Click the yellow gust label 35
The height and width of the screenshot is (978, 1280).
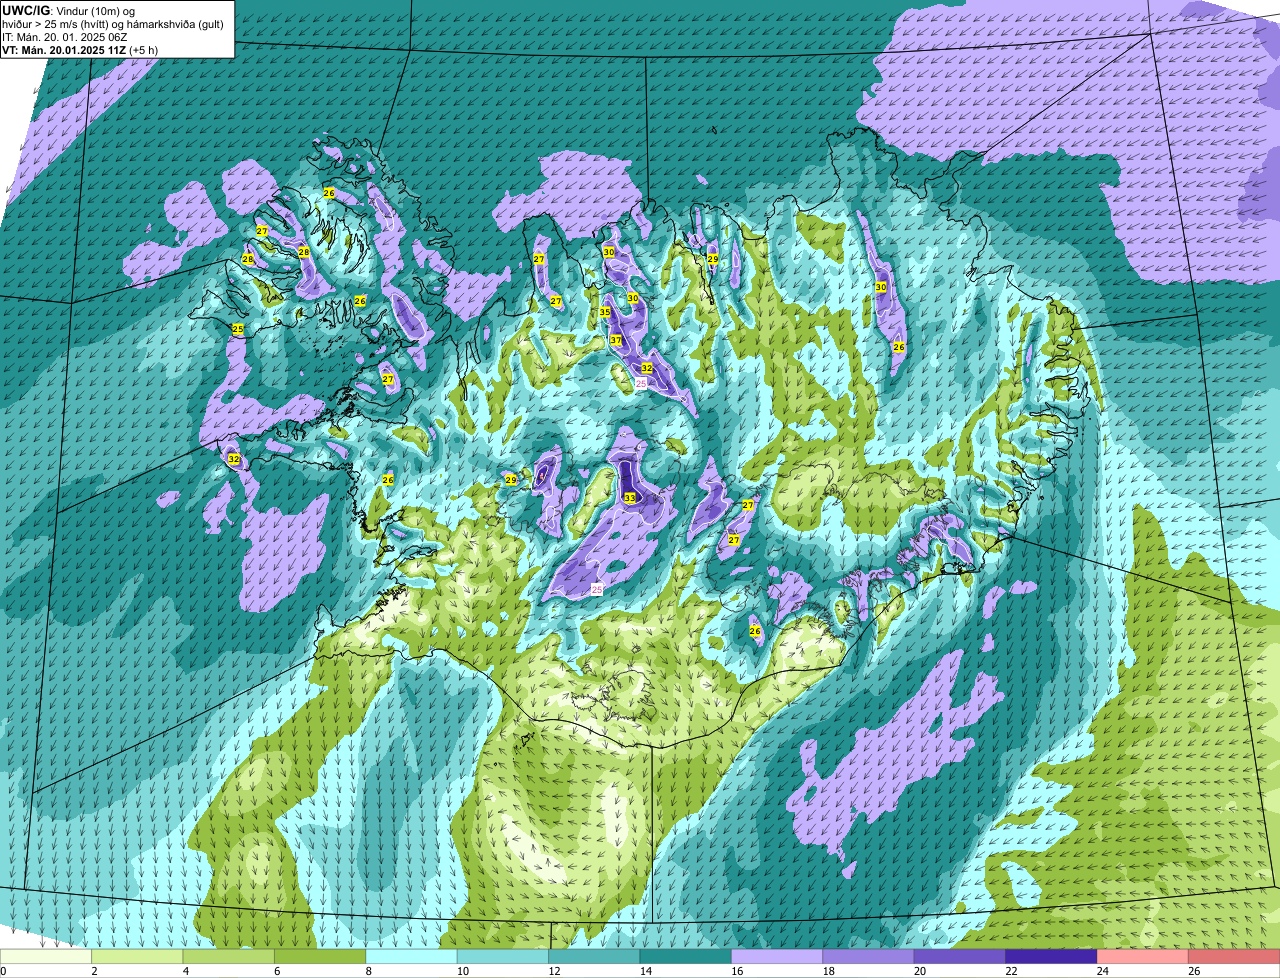pos(604,313)
